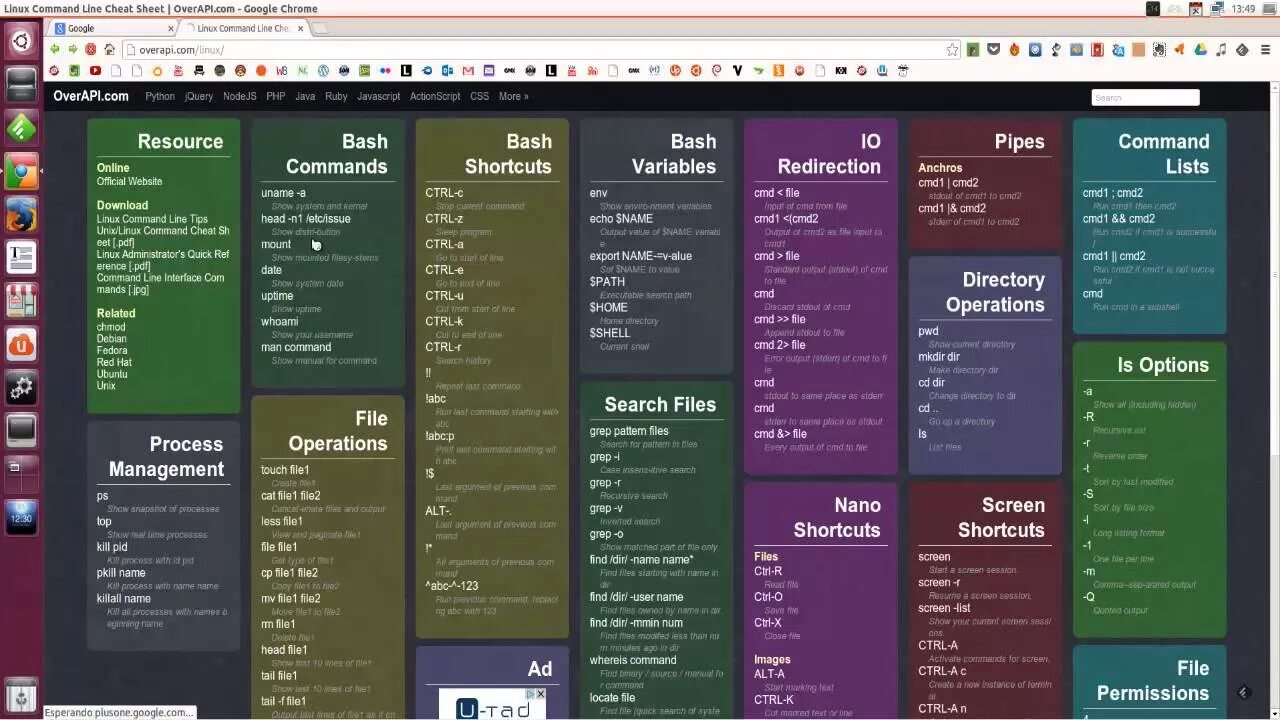Open Ubuntu One in the launcher
The width and height of the screenshot is (1280, 720).
tap(21, 344)
